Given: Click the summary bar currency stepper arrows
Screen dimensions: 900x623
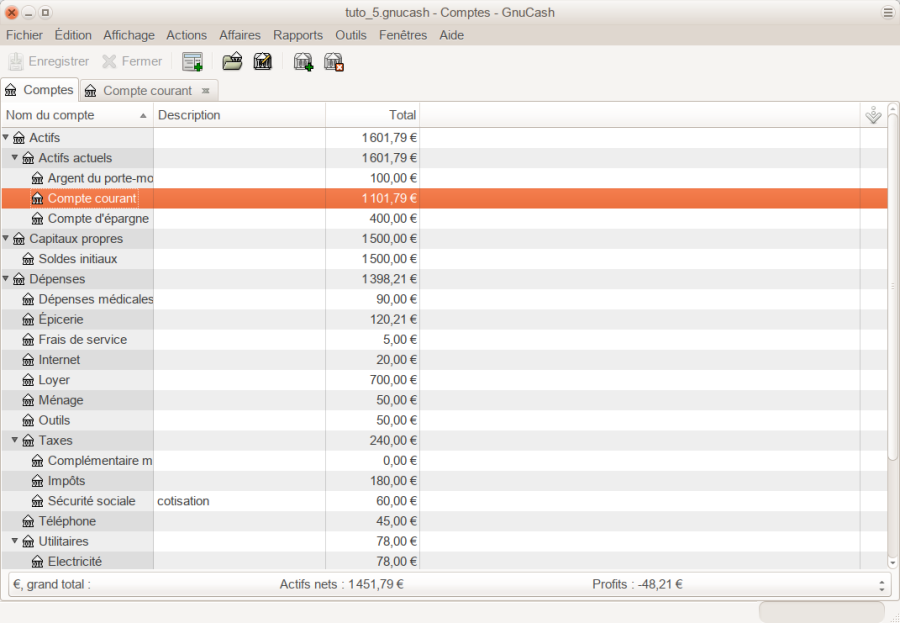Looking at the screenshot, I should (x=881, y=585).
